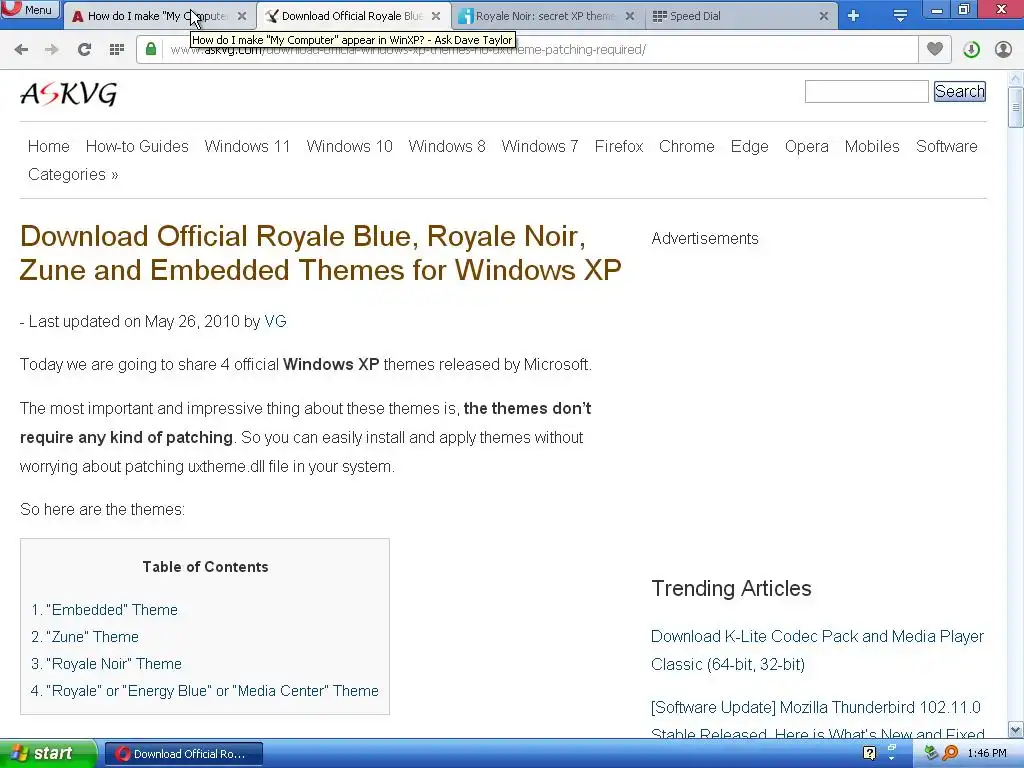Screen dimensions: 1024x768
Task: Open Windows 7 navigation link
Action: pyautogui.click(x=539, y=146)
